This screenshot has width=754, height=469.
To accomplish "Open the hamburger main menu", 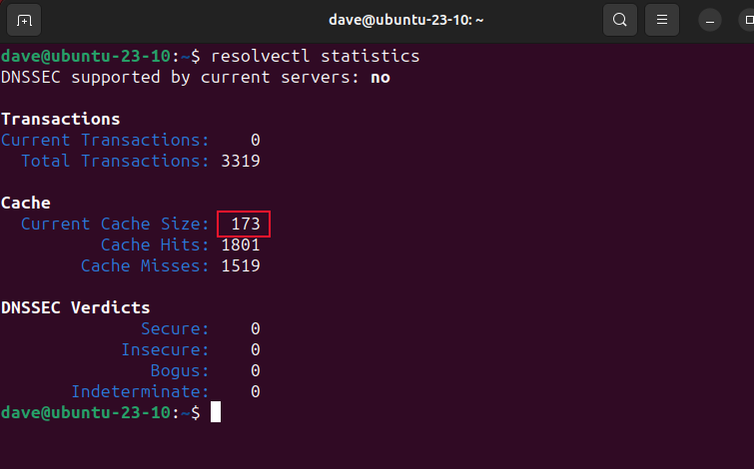I will [660, 20].
